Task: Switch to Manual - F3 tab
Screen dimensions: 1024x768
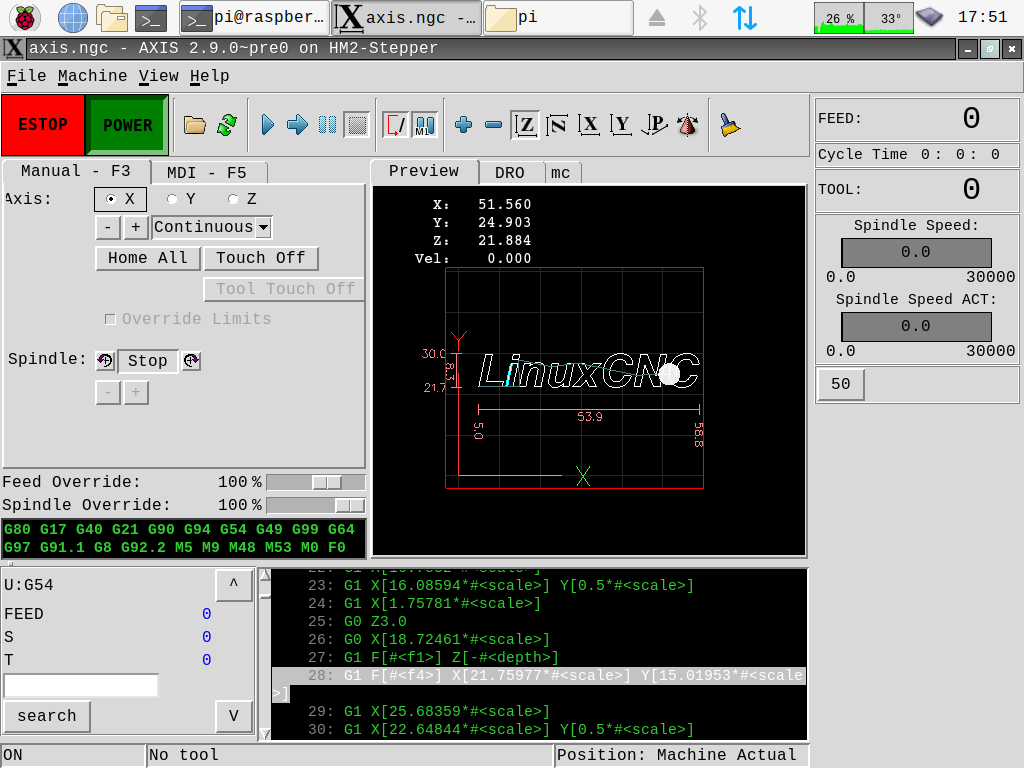Action: [x=76, y=171]
